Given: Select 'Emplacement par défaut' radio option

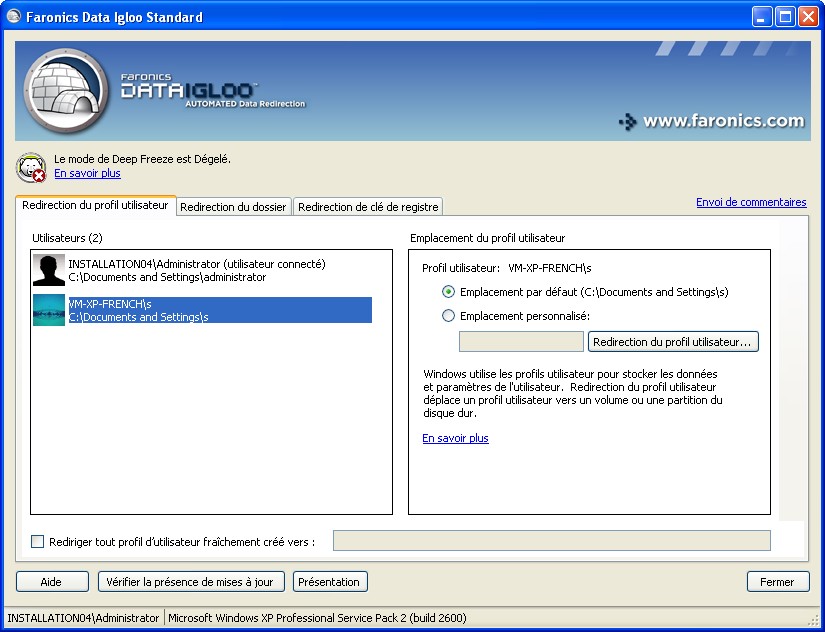Looking at the screenshot, I should 448,292.
